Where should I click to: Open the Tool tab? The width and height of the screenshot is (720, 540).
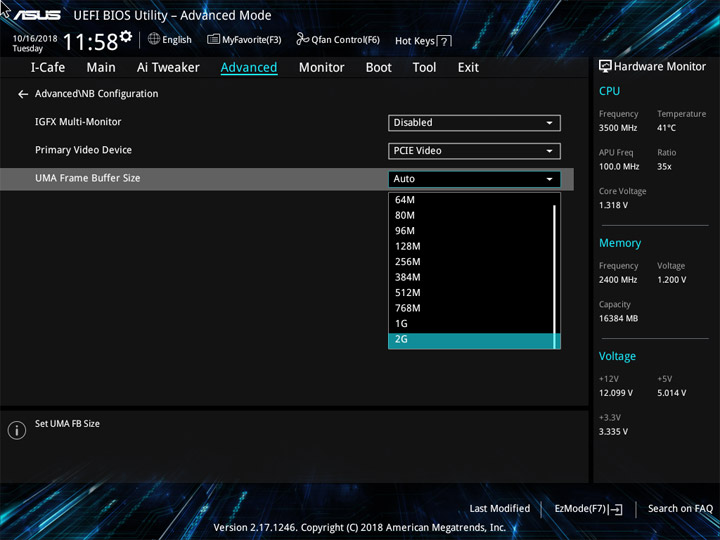(424, 68)
